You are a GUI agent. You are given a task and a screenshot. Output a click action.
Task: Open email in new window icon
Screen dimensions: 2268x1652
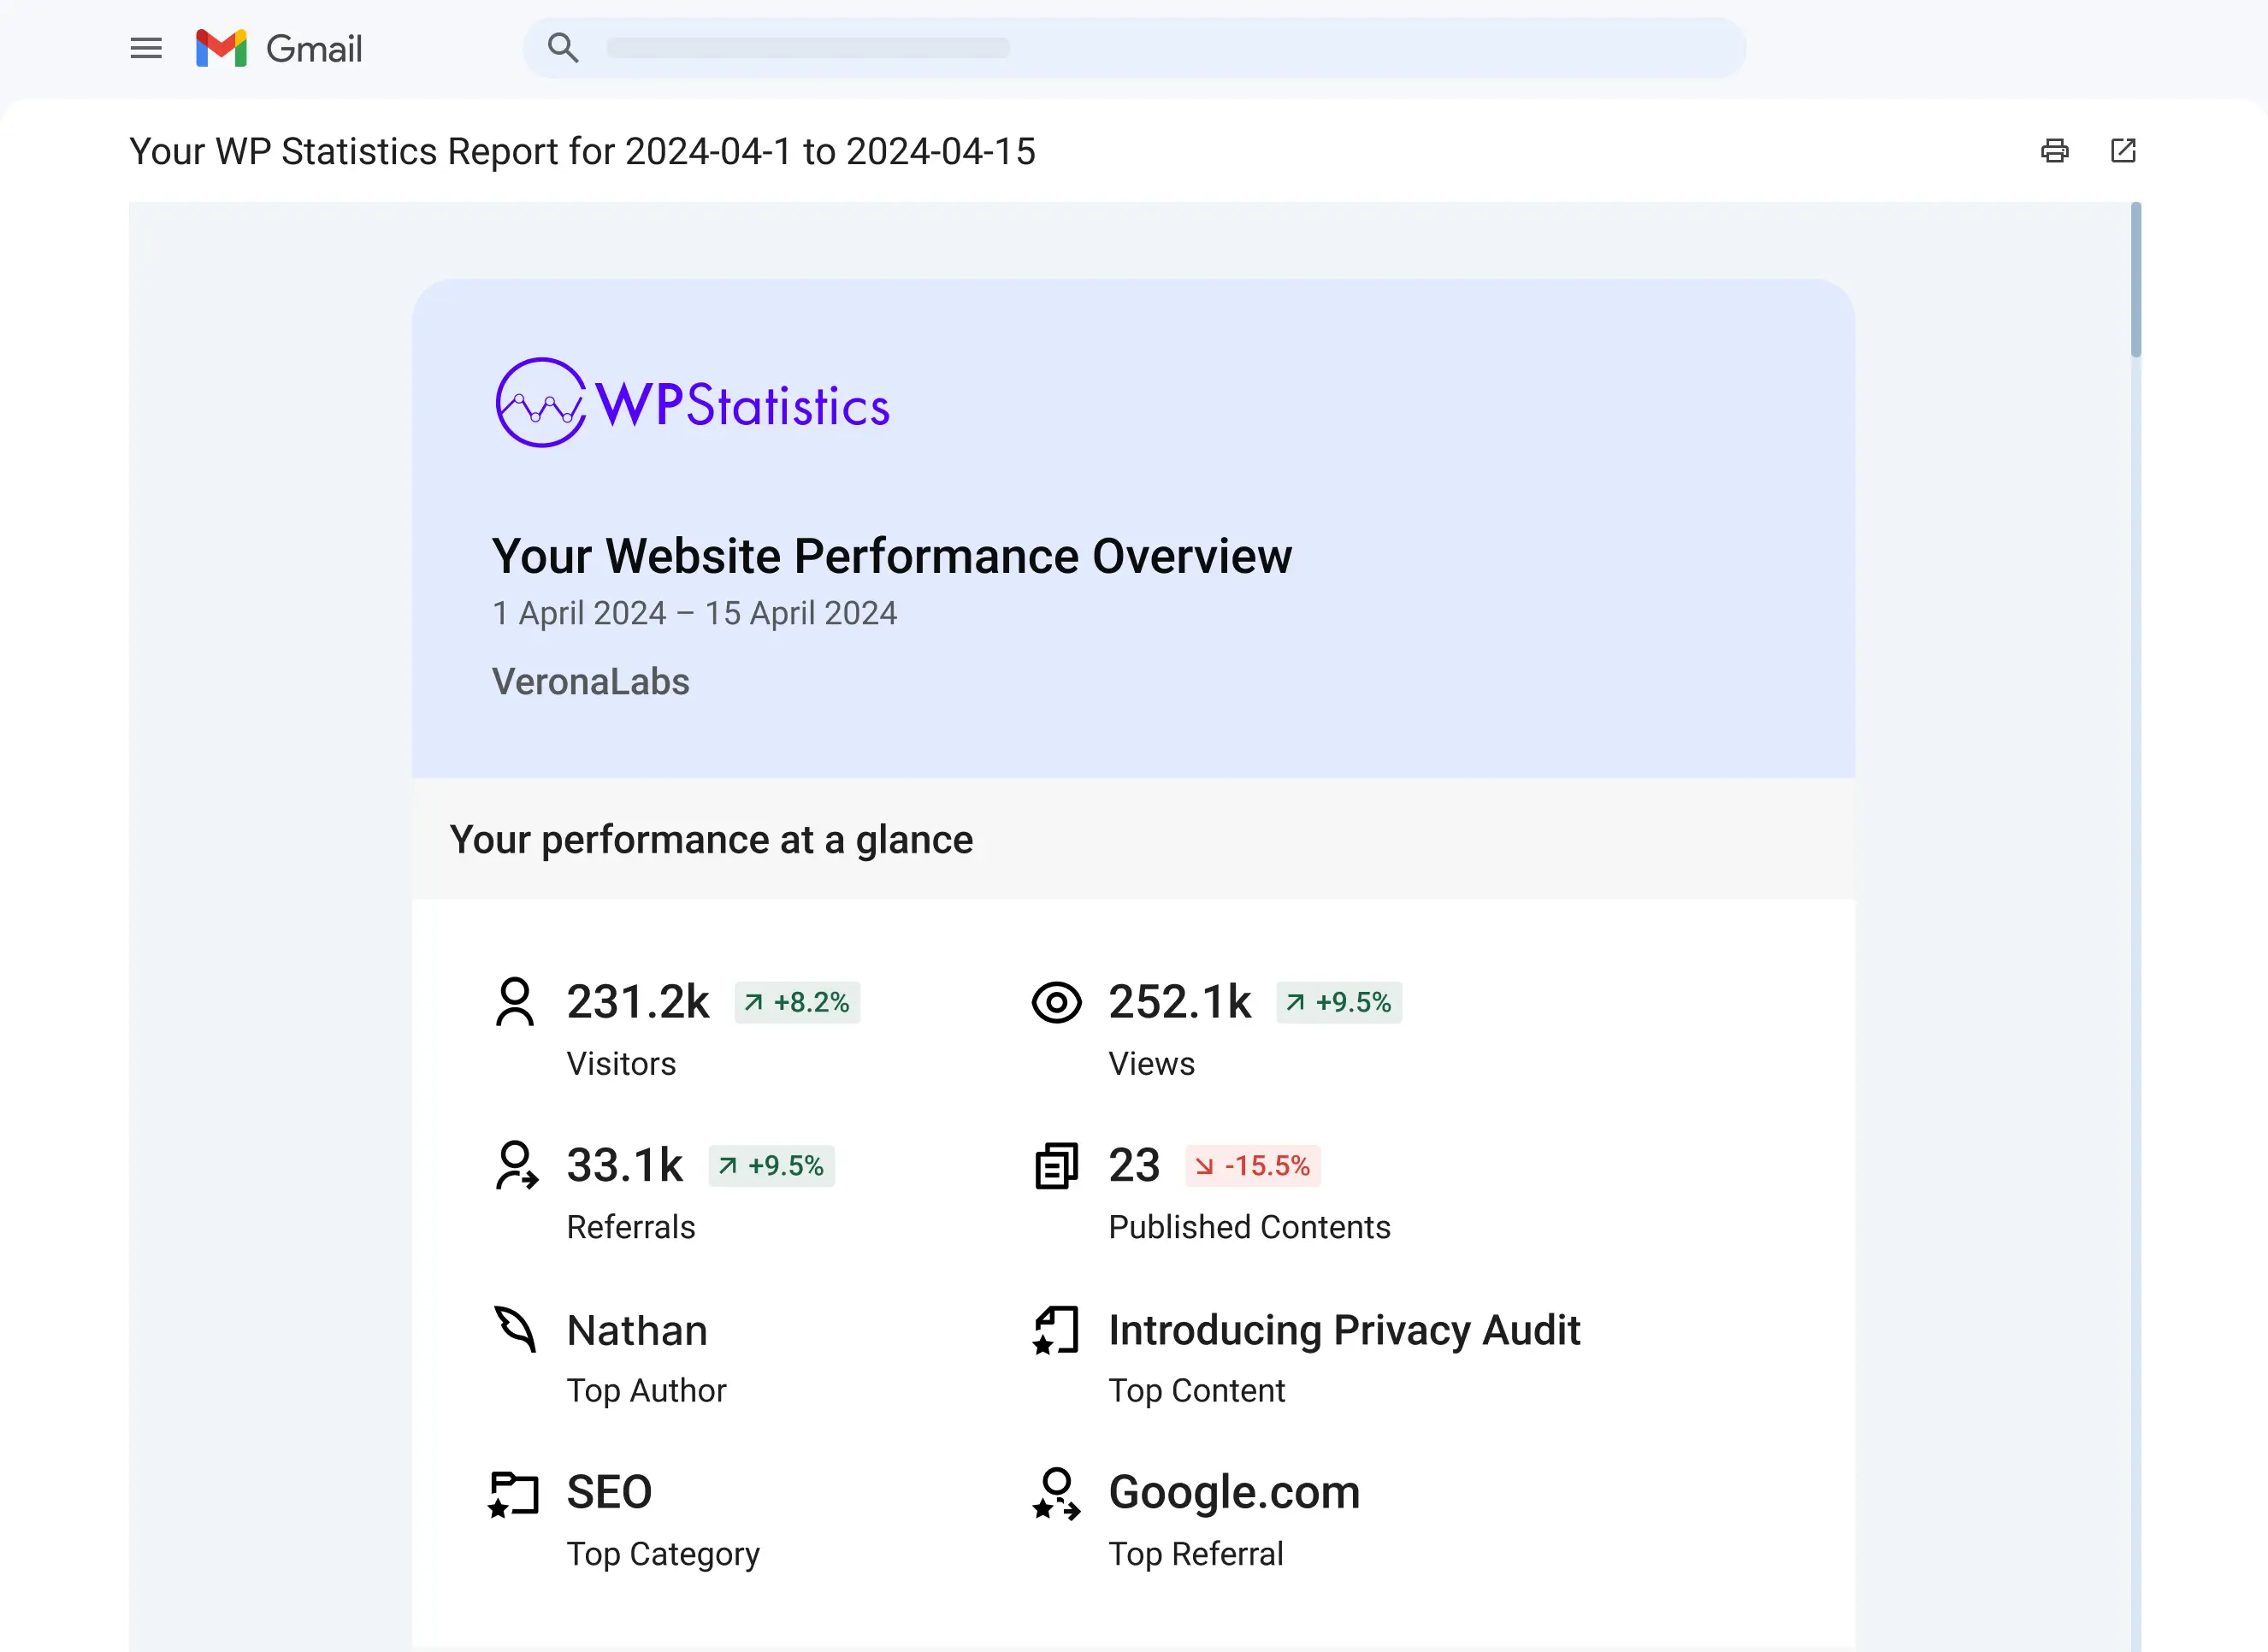tap(2122, 151)
